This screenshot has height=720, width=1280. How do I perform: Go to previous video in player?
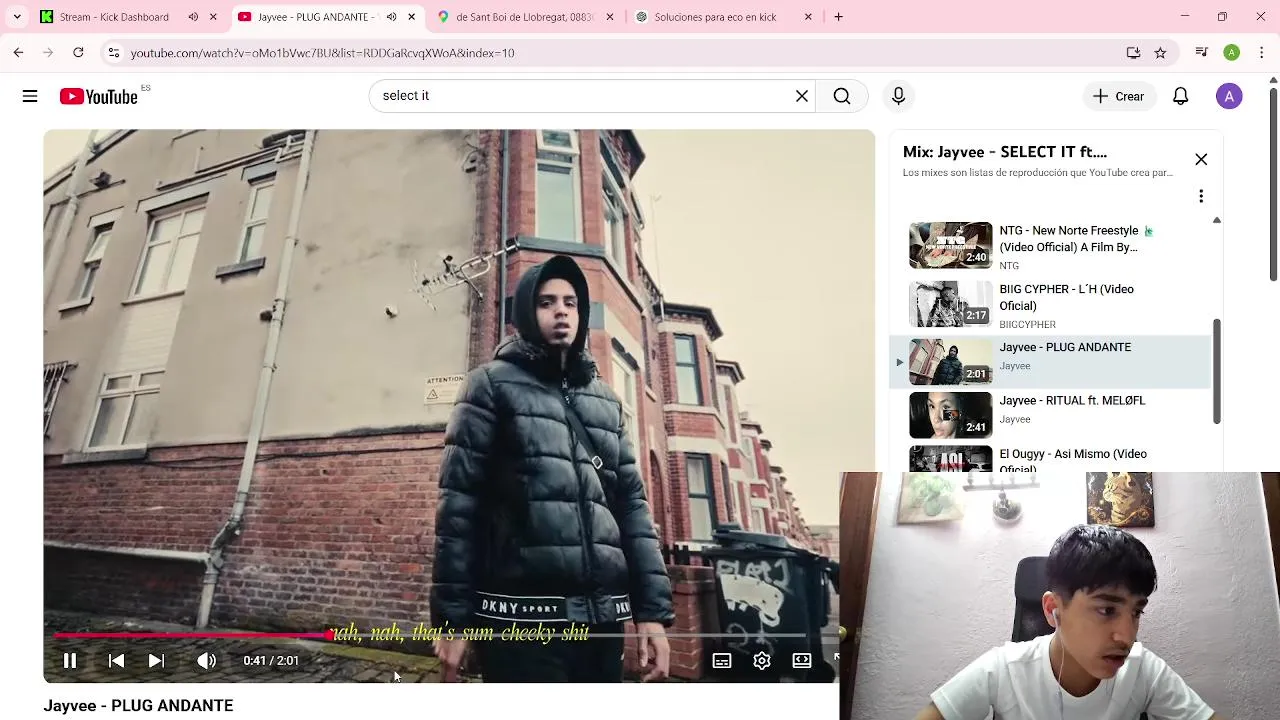(116, 661)
